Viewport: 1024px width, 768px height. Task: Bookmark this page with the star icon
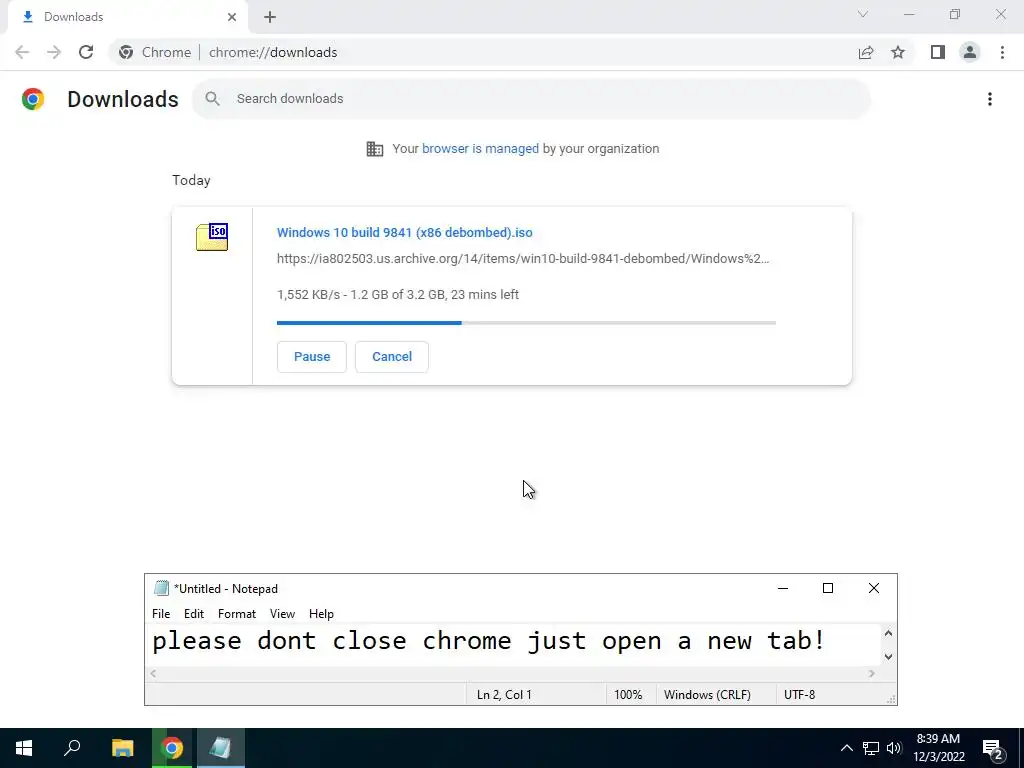click(x=898, y=52)
